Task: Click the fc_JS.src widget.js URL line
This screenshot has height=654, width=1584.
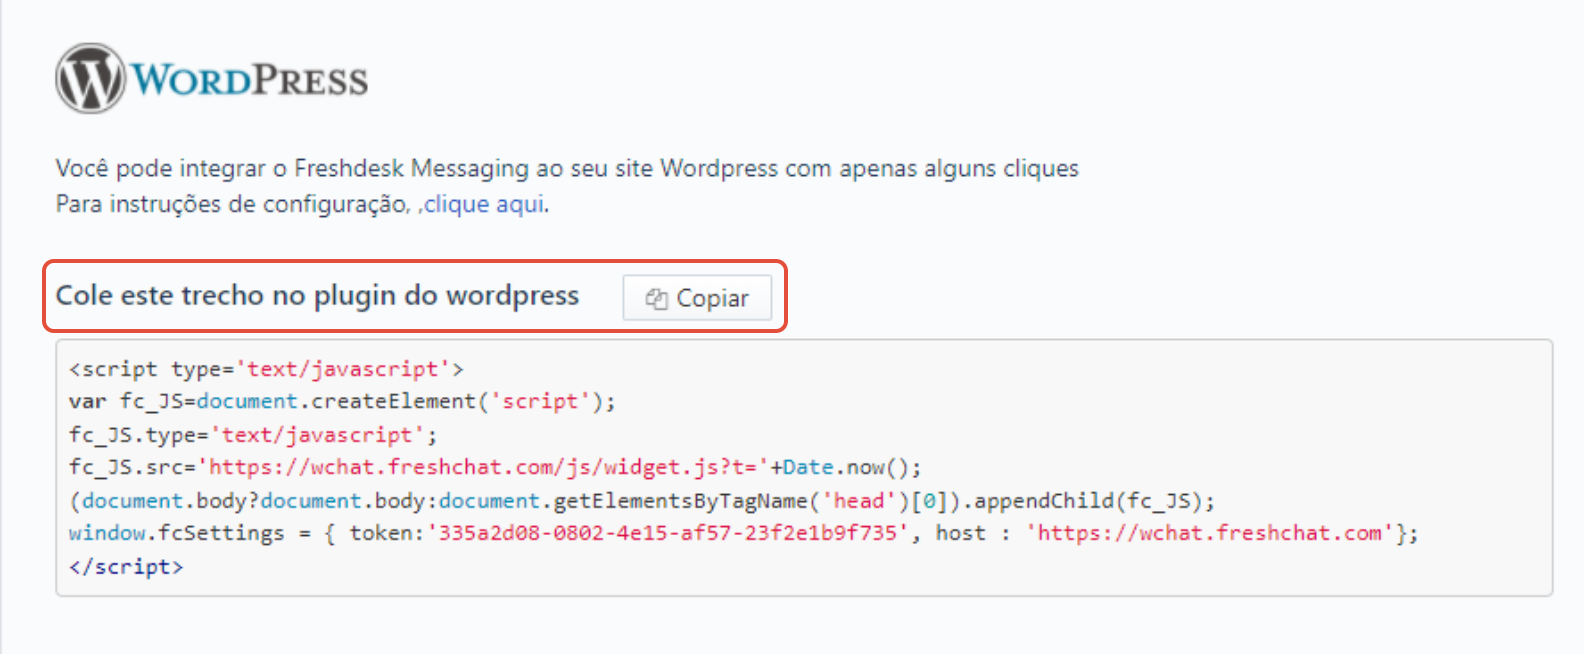Action: point(495,467)
